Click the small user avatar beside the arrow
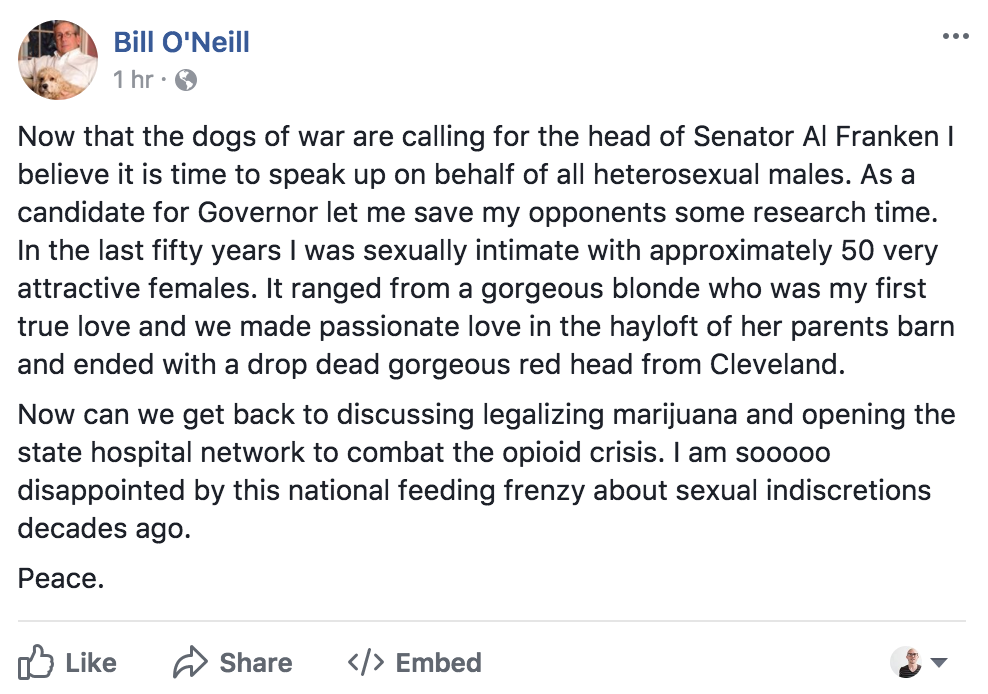Viewport: 988px width, 694px height. [906, 662]
